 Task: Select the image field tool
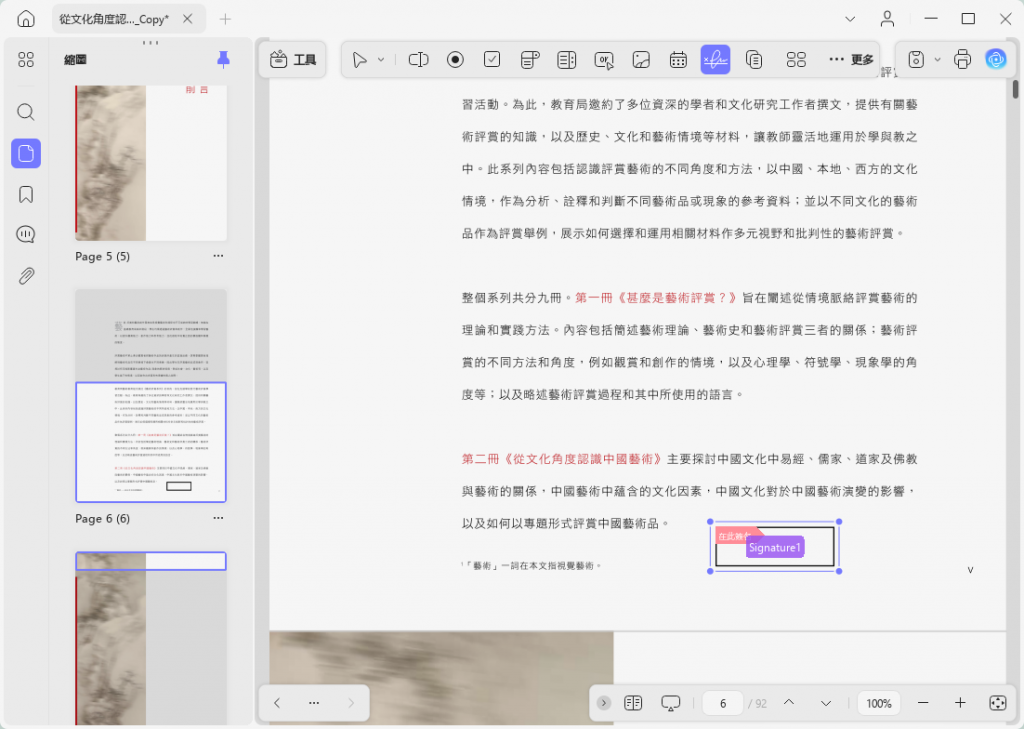641,60
